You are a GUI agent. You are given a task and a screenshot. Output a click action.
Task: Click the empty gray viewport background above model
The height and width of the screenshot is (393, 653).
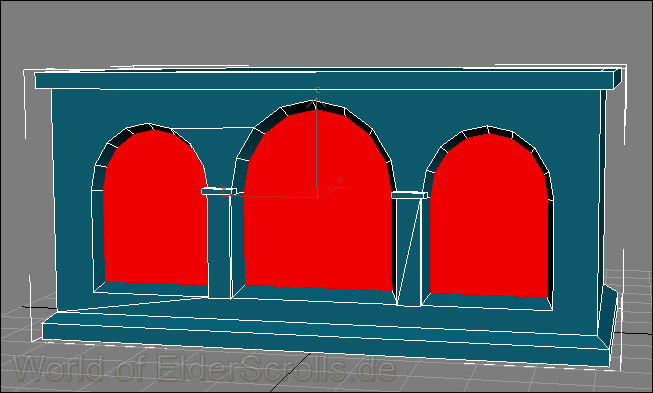[x=325, y=33]
